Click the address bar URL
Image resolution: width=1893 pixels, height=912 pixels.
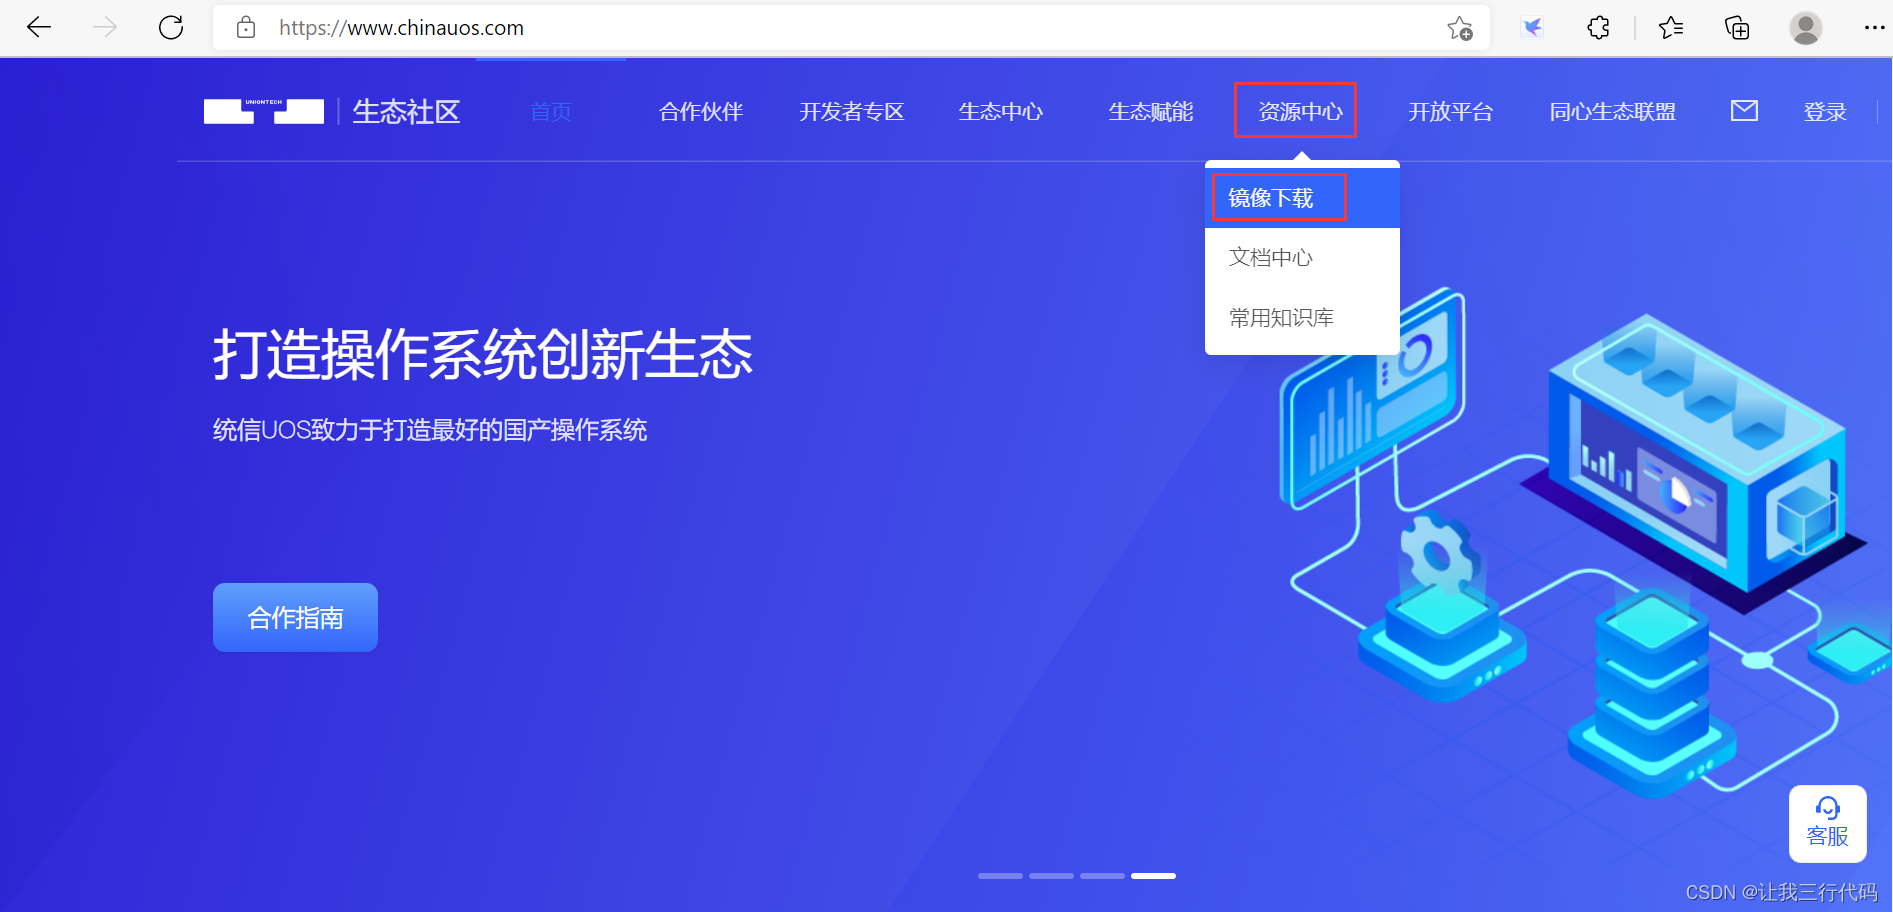point(401,28)
